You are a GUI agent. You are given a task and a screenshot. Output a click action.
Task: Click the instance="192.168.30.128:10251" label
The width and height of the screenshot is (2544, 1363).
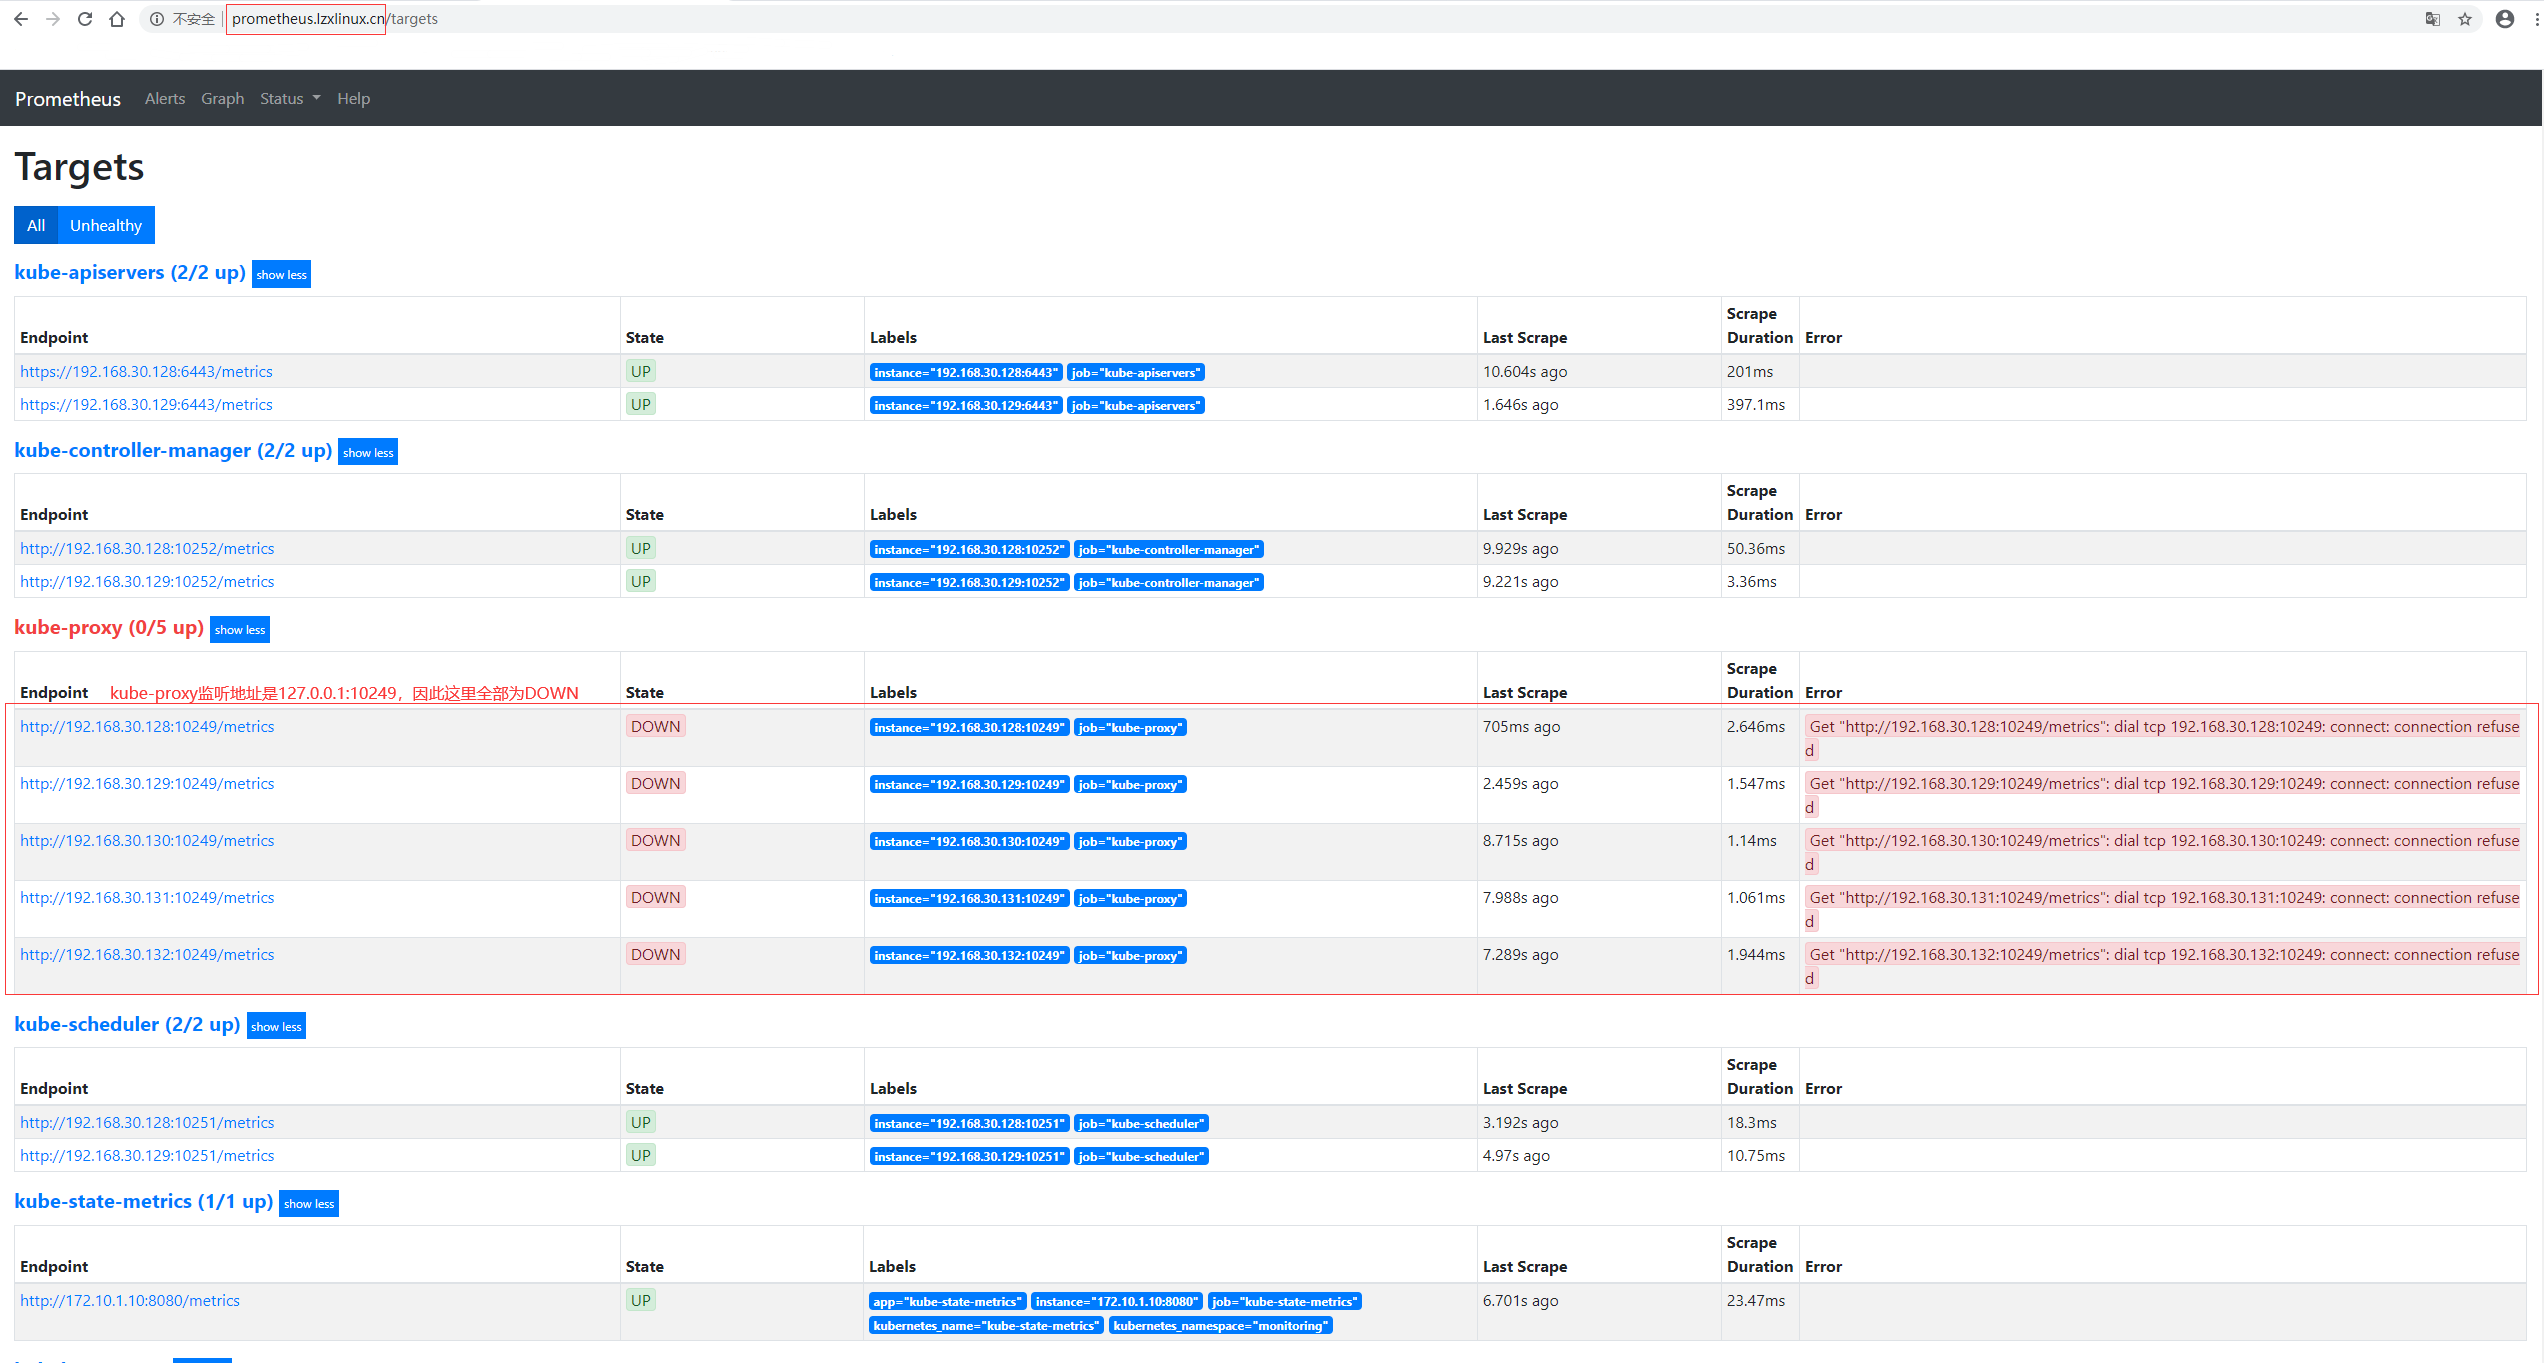click(970, 1124)
